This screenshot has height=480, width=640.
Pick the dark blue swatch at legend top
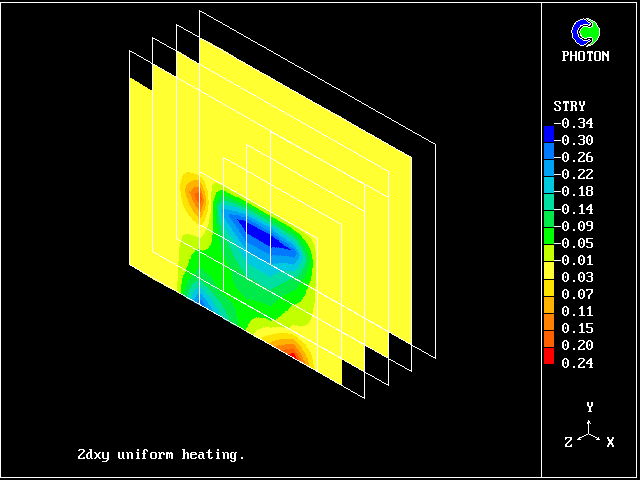[x=548, y=132]
